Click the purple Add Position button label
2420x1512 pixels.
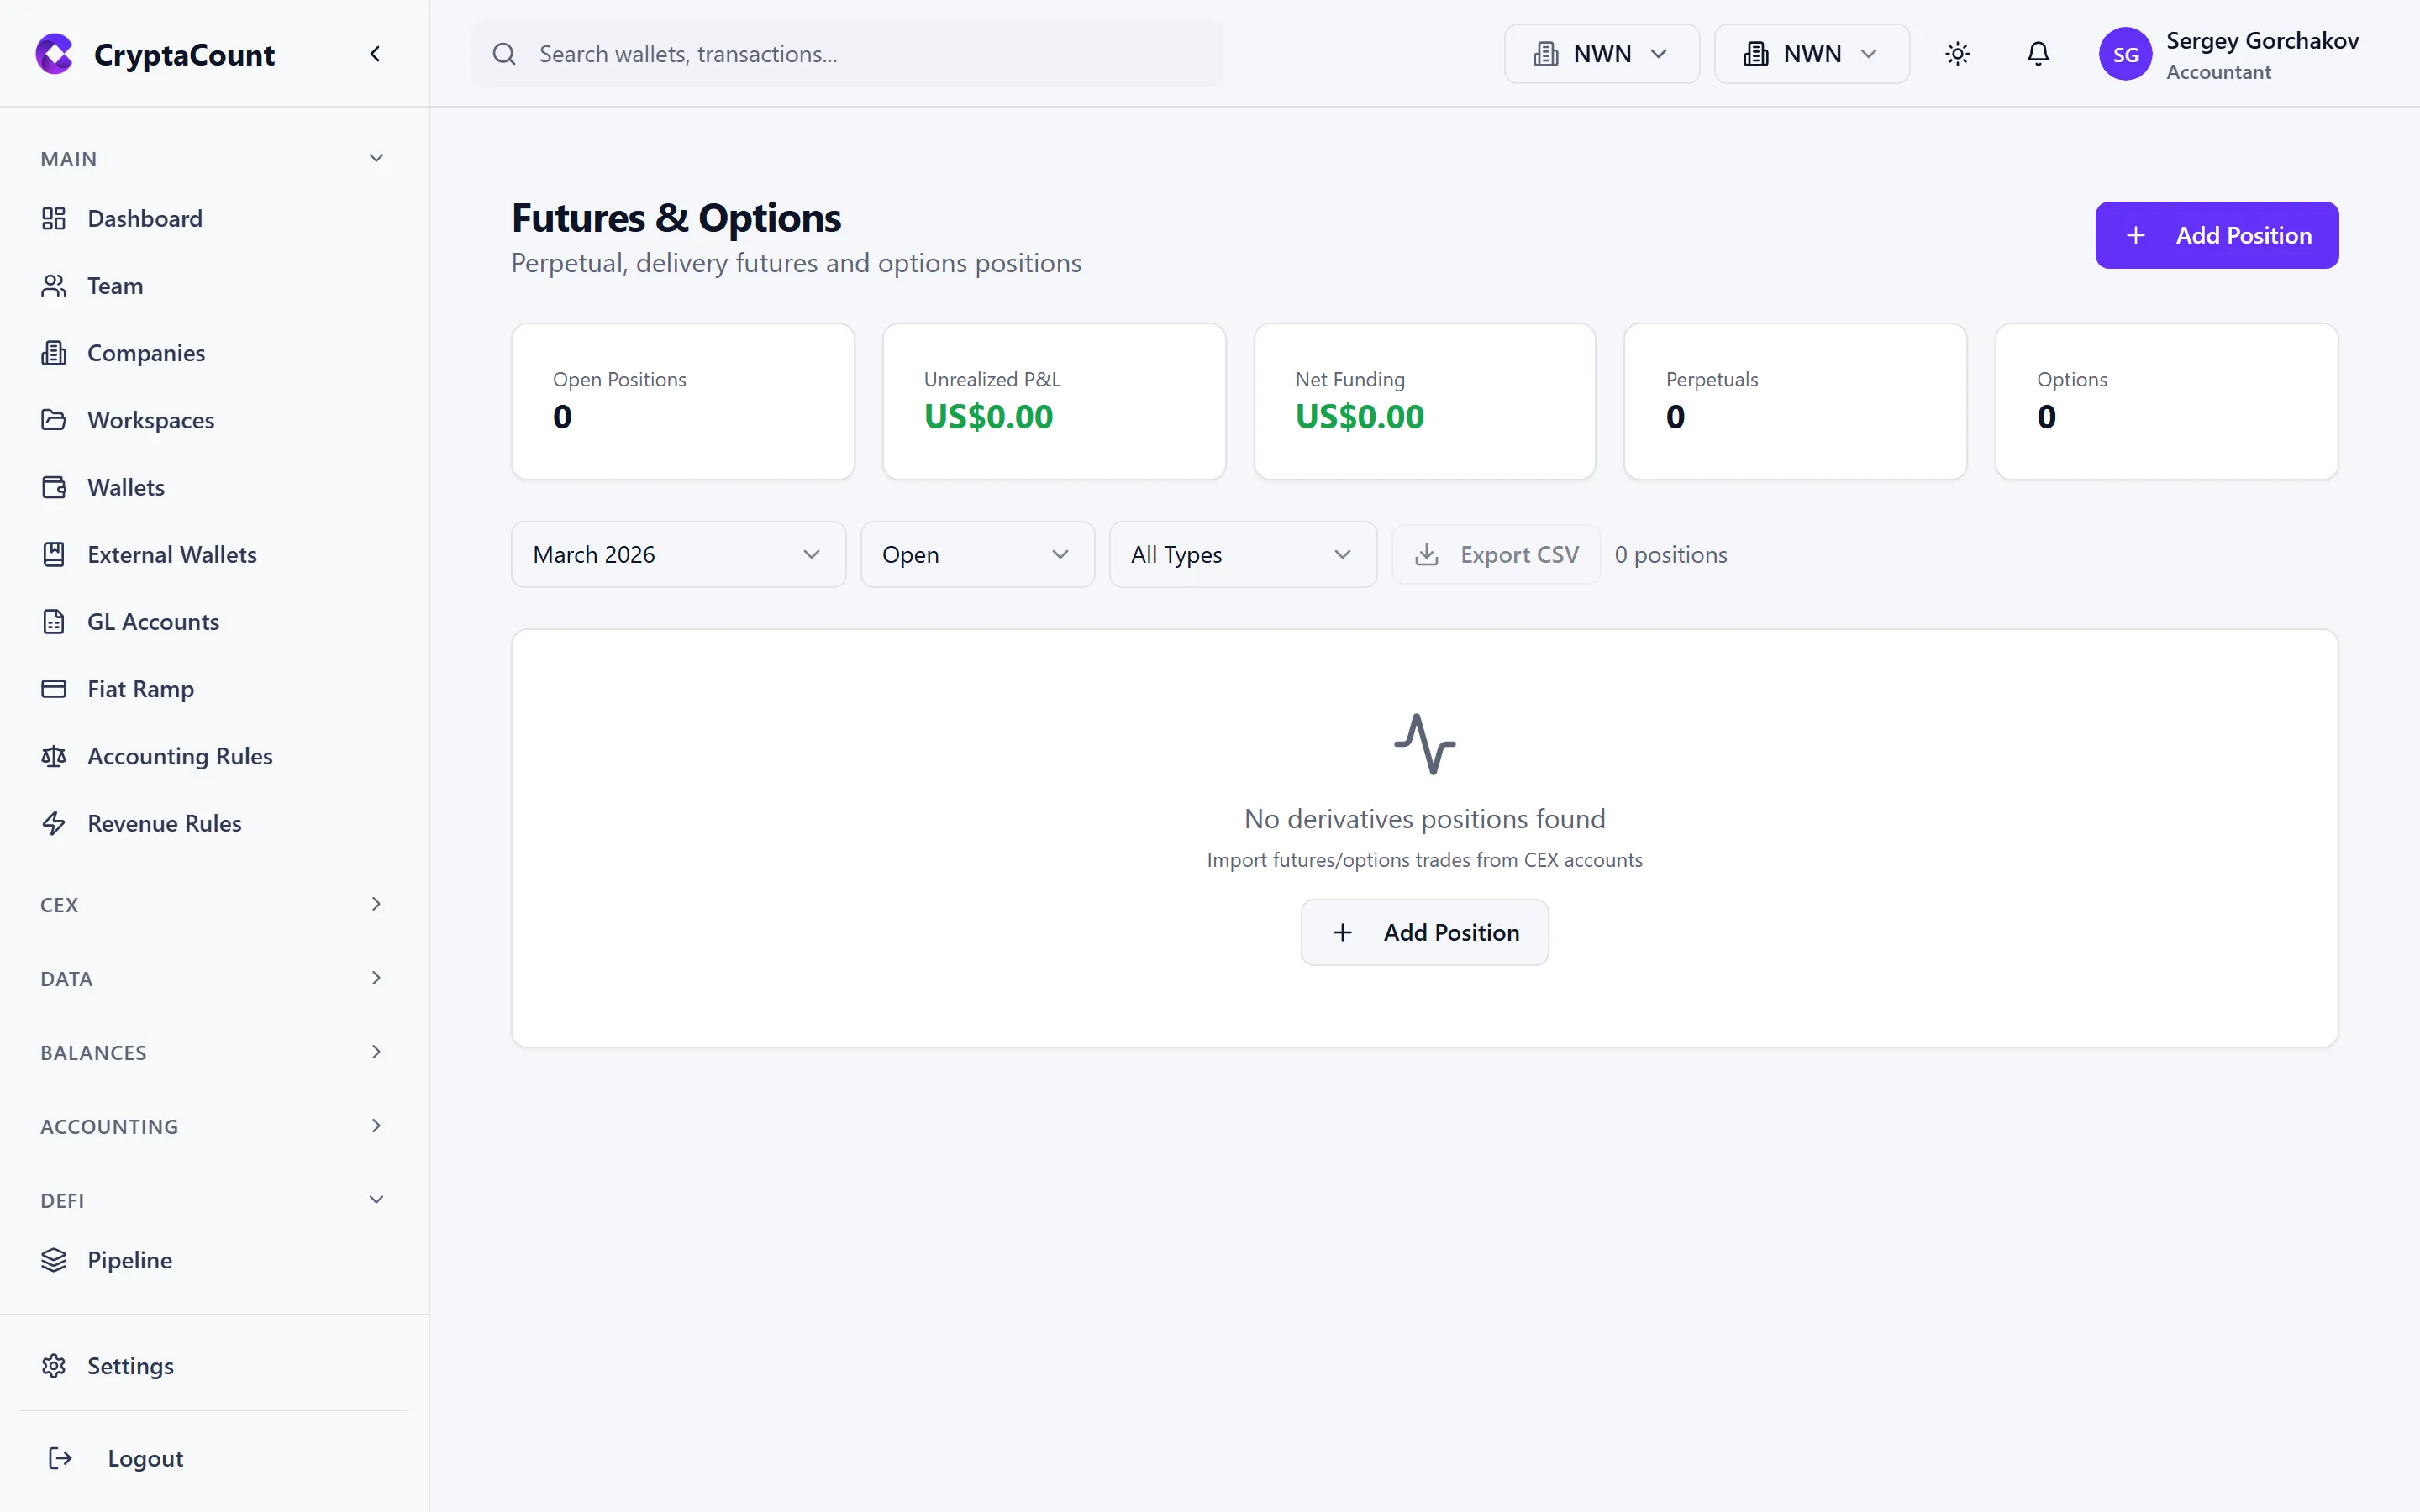point(2244,235)
